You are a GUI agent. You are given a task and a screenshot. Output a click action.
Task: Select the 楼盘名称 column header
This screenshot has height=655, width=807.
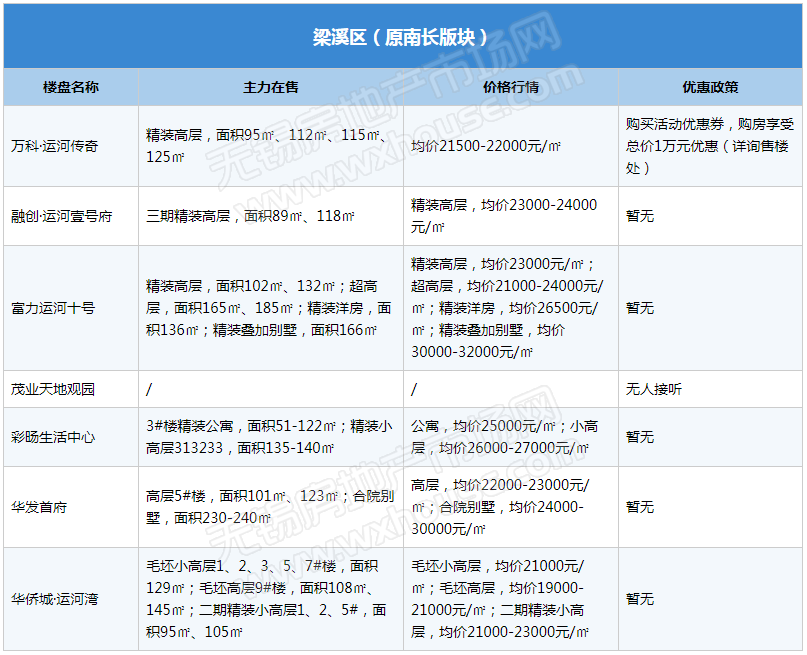pos(71,87)
